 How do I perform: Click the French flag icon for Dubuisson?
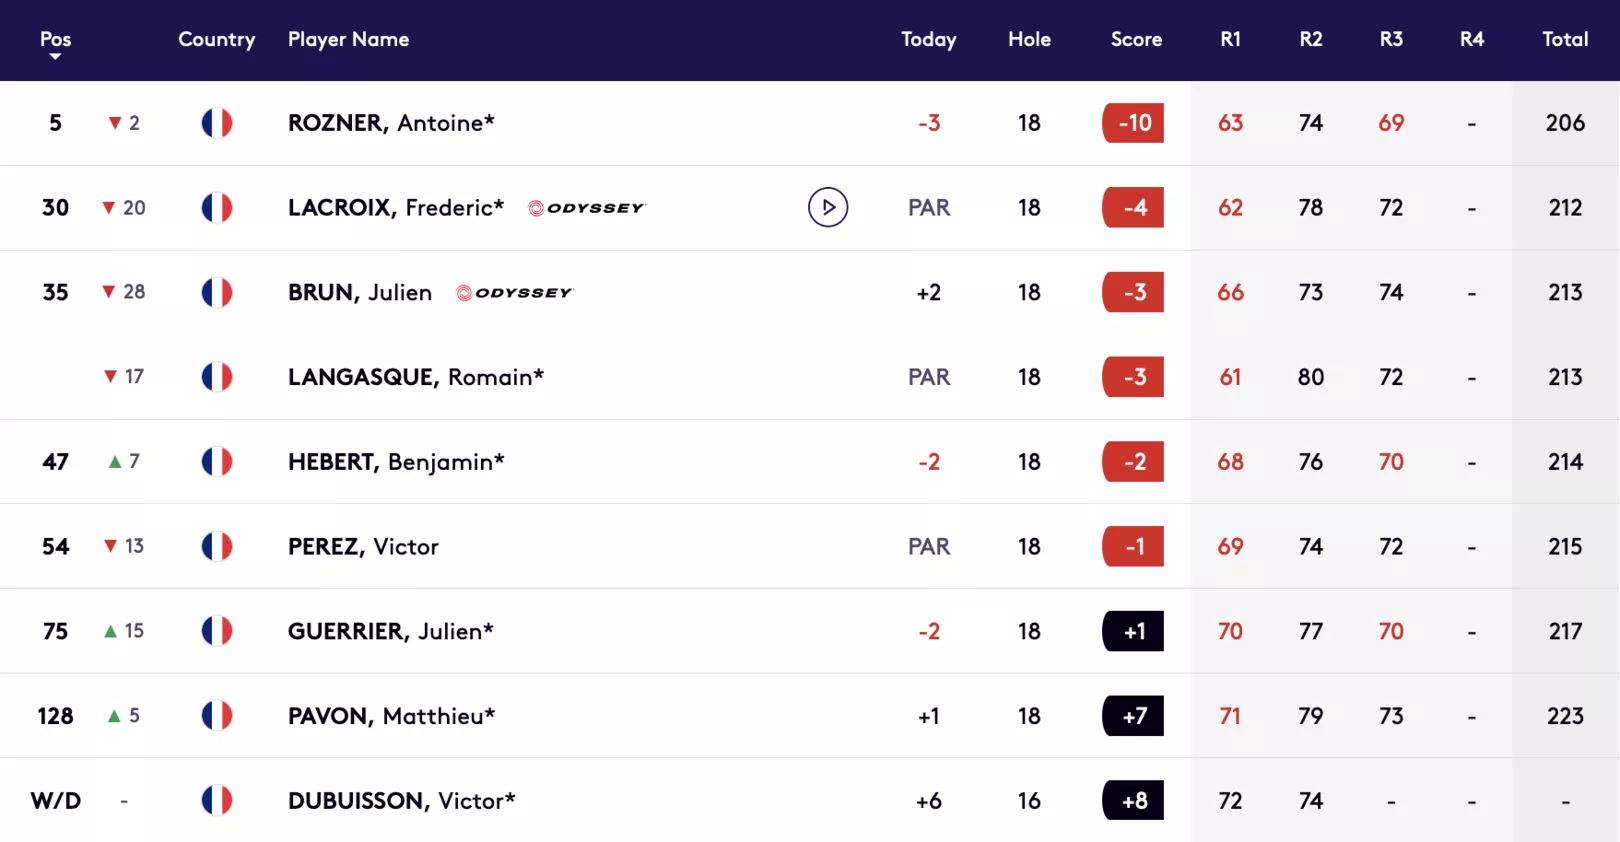pyautogui.click(x=217, y=800)
